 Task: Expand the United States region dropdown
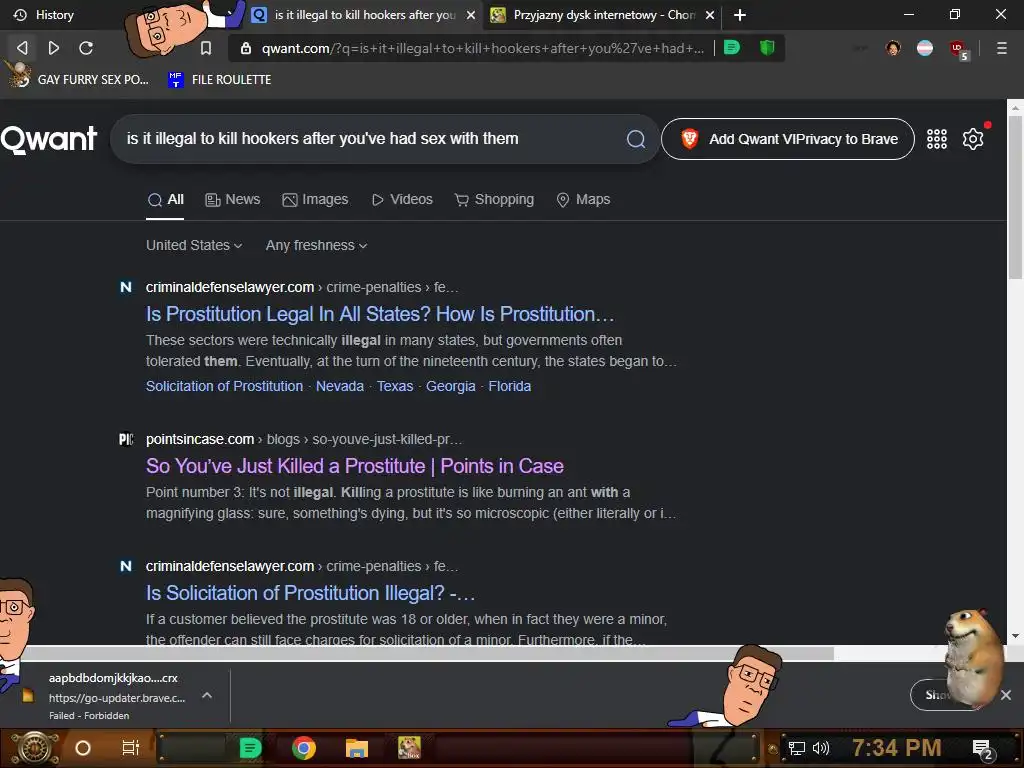pyautogui.click(x=194, y=246)
